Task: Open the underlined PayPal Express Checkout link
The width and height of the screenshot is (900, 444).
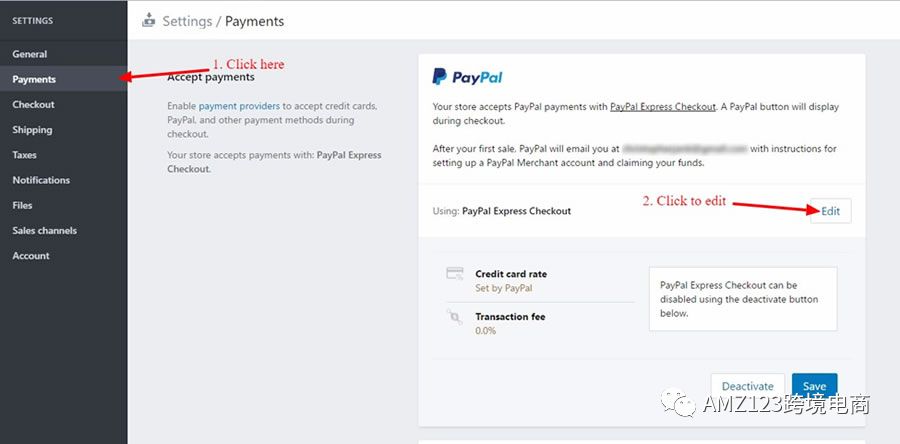Action: 663,107
